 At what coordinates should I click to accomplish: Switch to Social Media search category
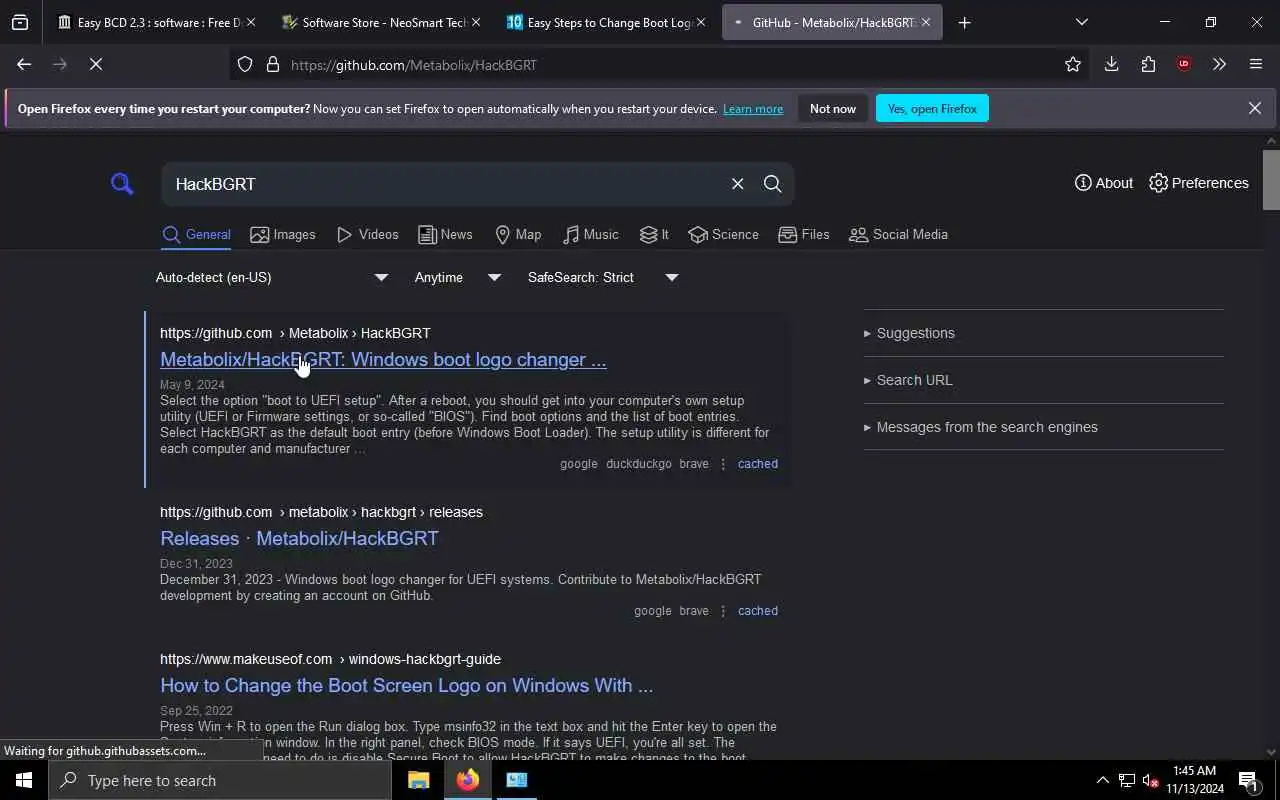tap(898, 234)
